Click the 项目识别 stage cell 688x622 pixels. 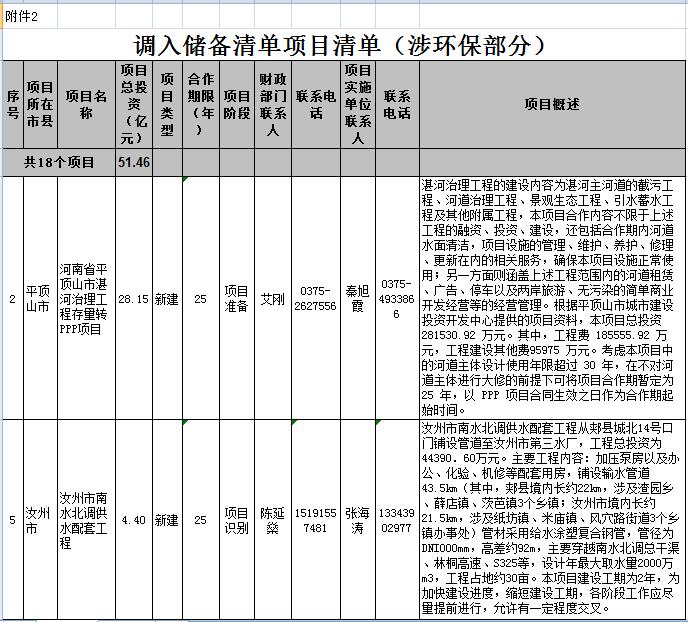pyautogui.click(x=236, y=520)
